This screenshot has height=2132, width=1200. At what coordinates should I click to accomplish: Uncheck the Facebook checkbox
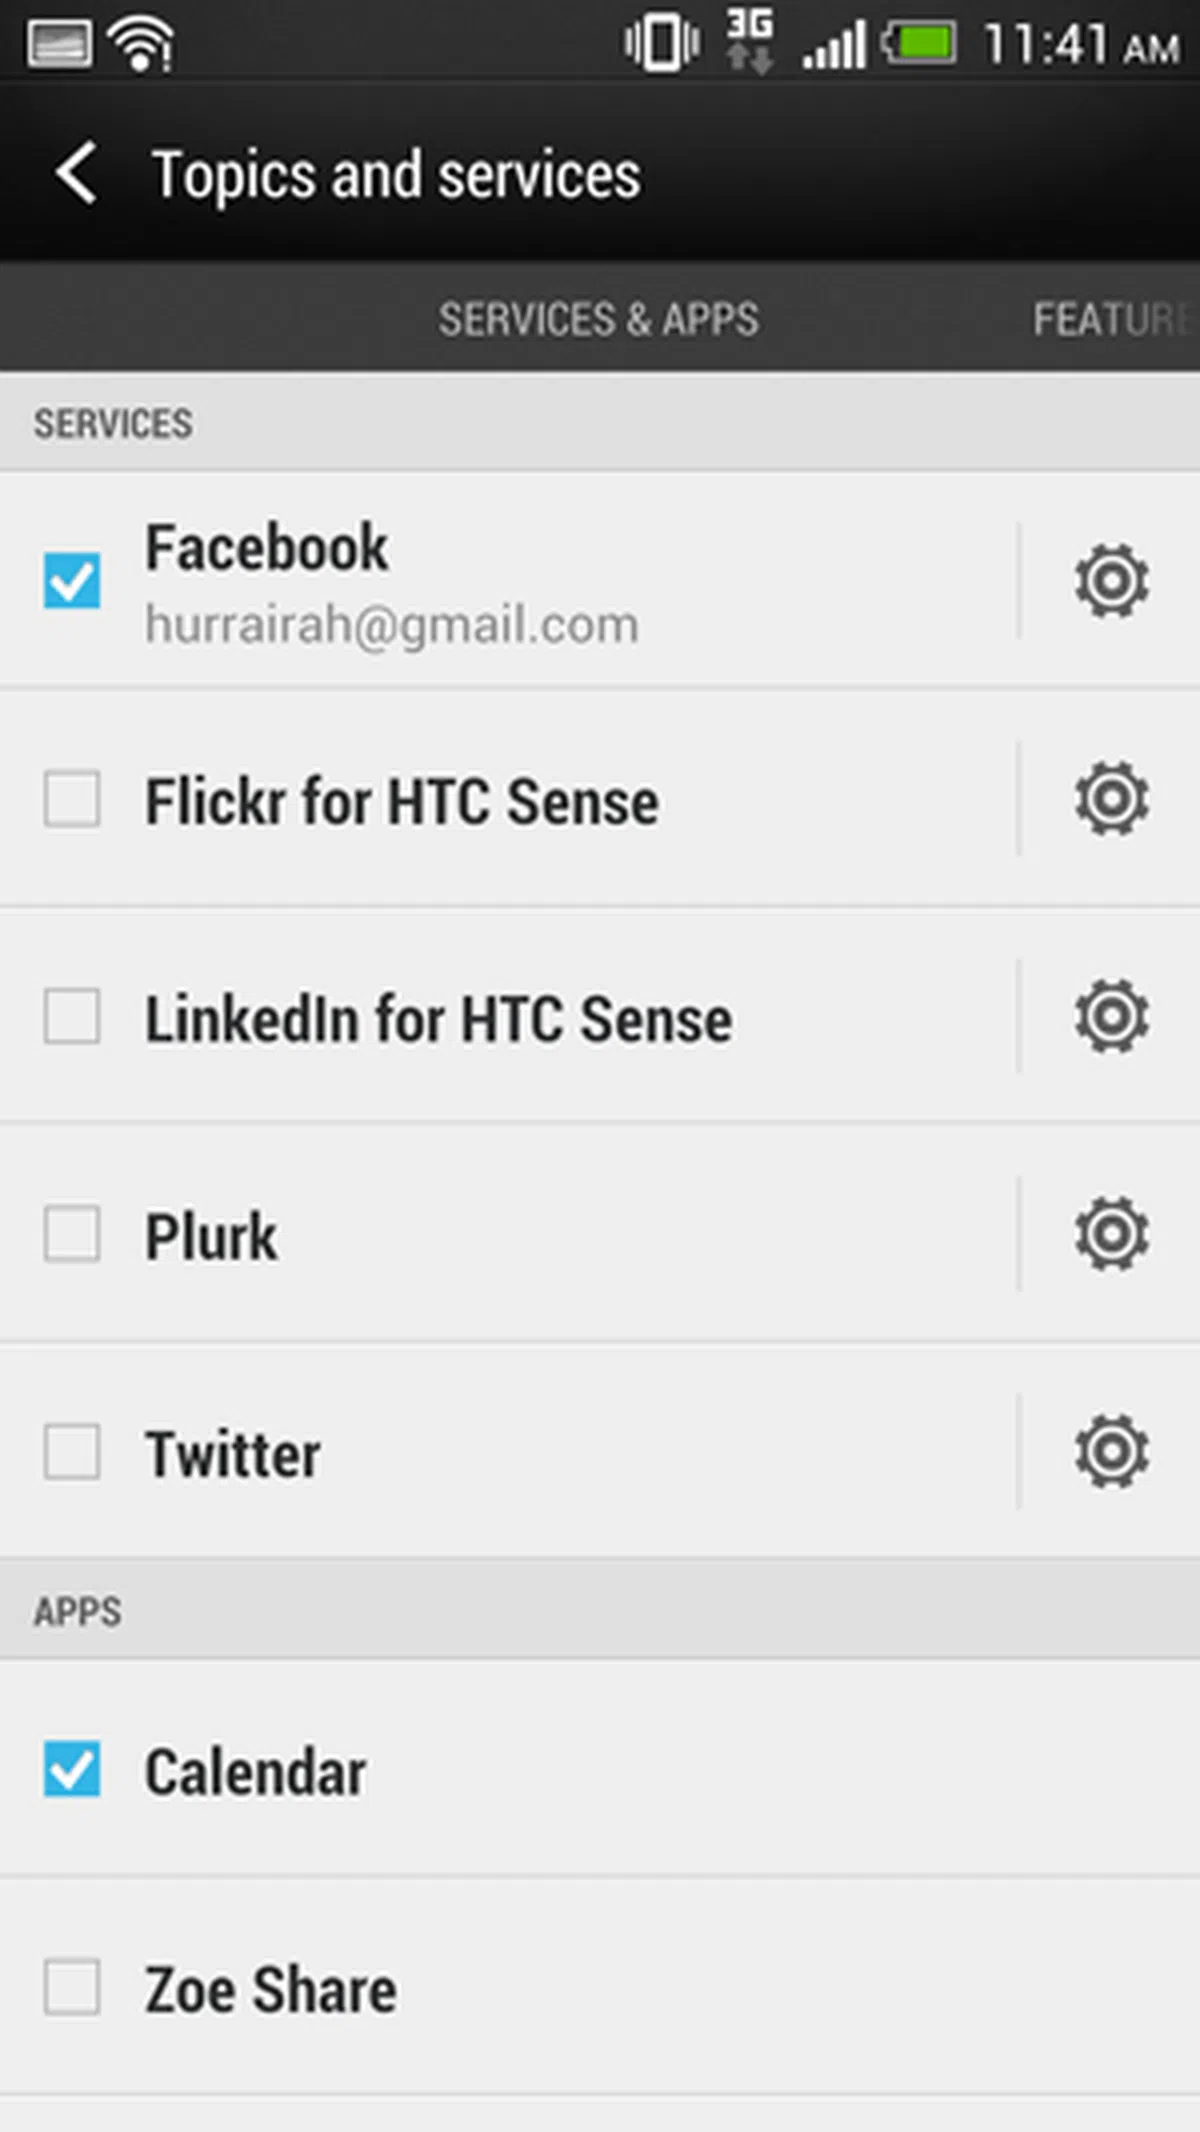click(x=72, y=581)
